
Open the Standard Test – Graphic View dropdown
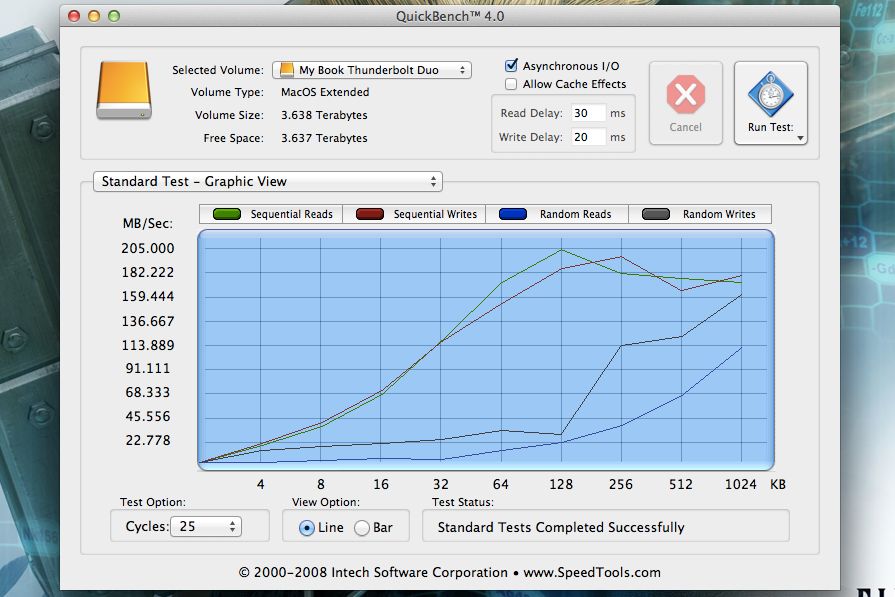268,181
